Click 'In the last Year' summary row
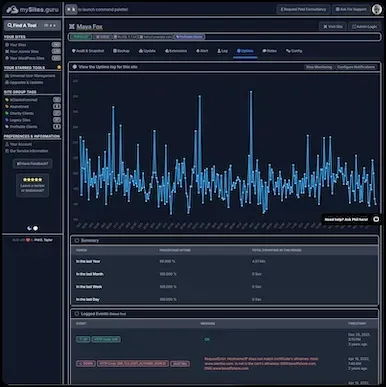This screenshot has width=386, height=387. [224, 261]
